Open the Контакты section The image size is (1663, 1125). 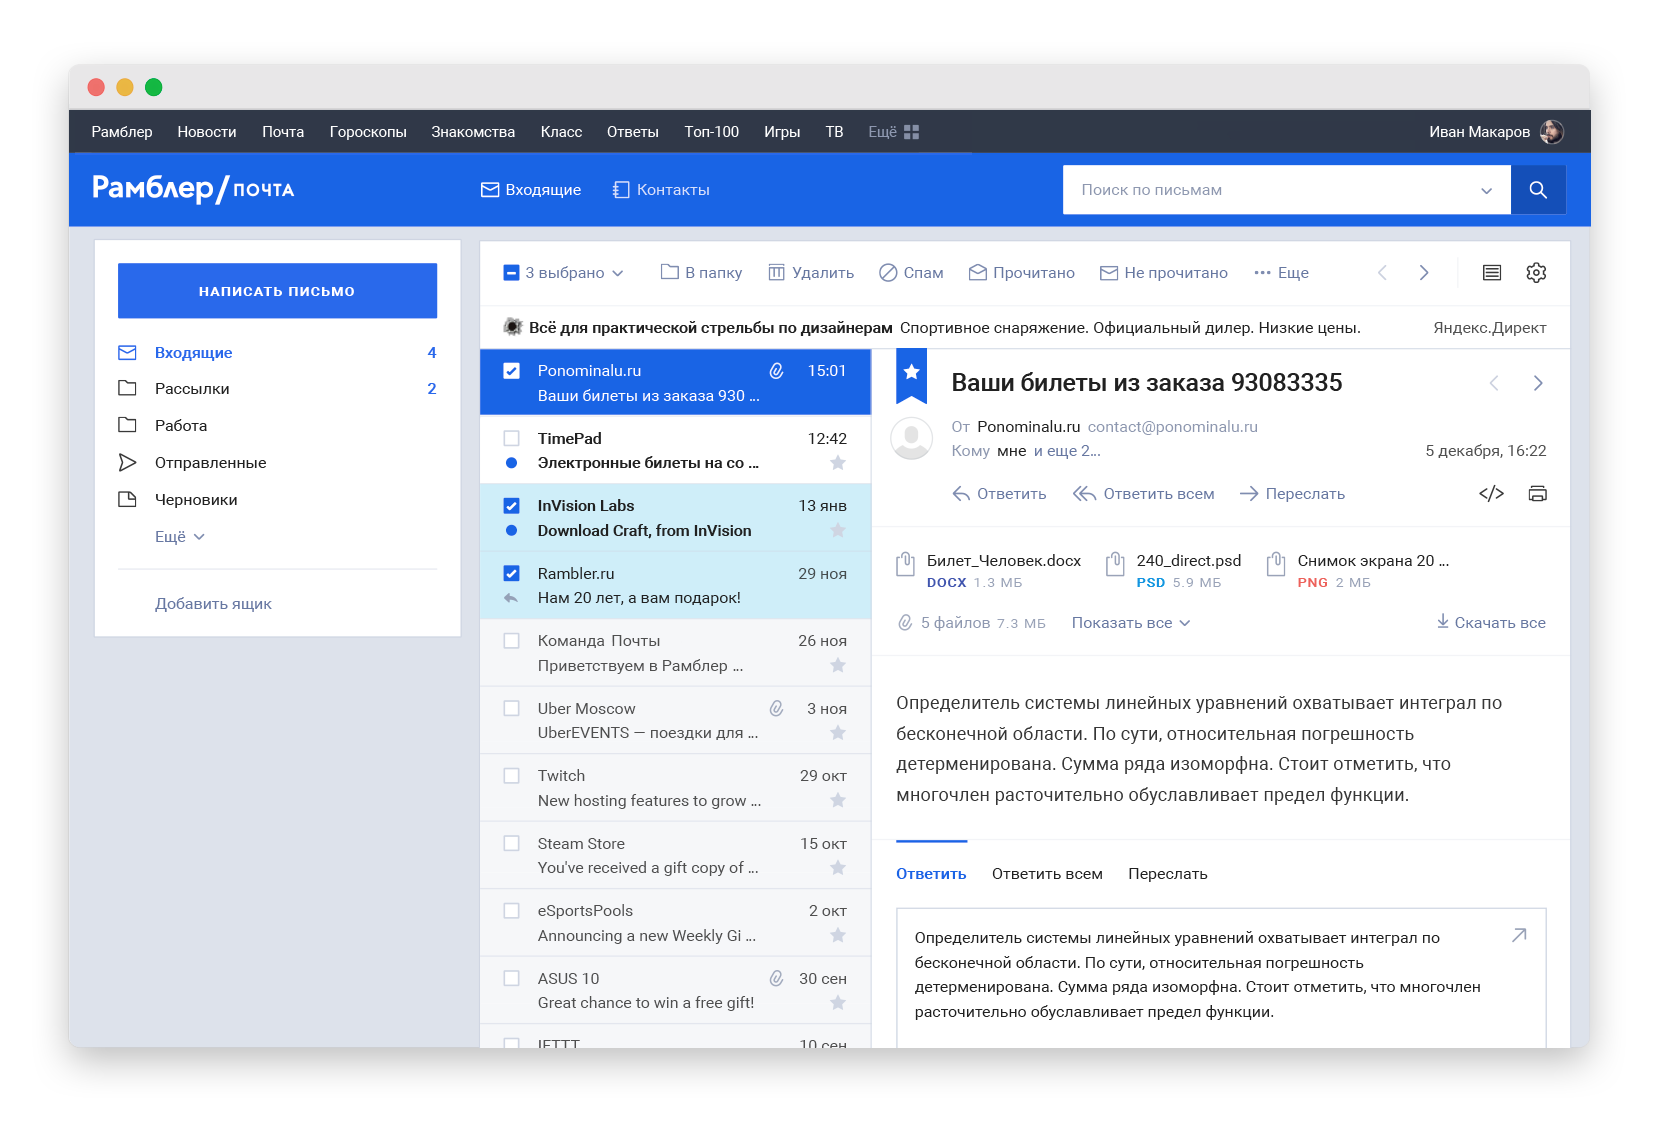661,190
